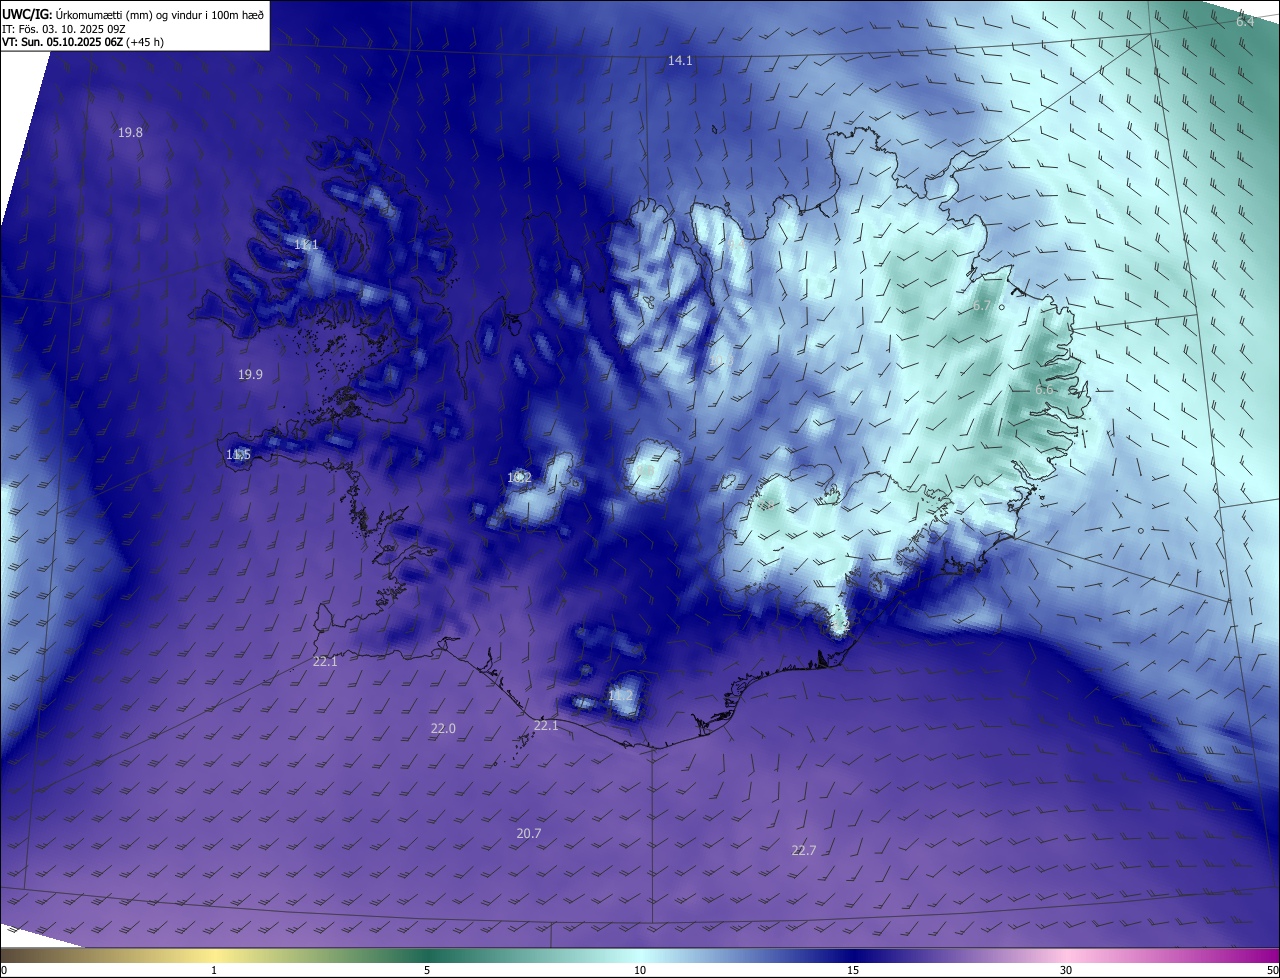Click the "1" tick label on the colour scale
The image size is (1280, 978).
point(214,970)
